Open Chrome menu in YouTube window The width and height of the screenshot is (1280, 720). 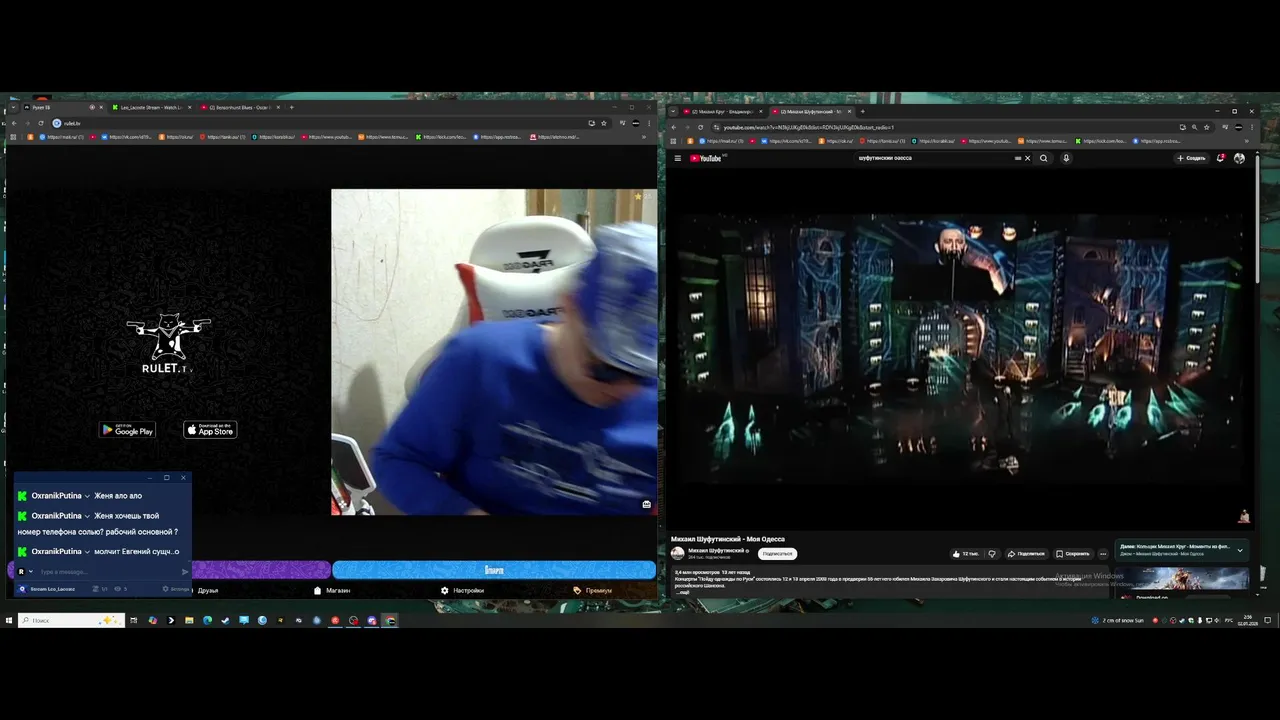pos(1253,127)
